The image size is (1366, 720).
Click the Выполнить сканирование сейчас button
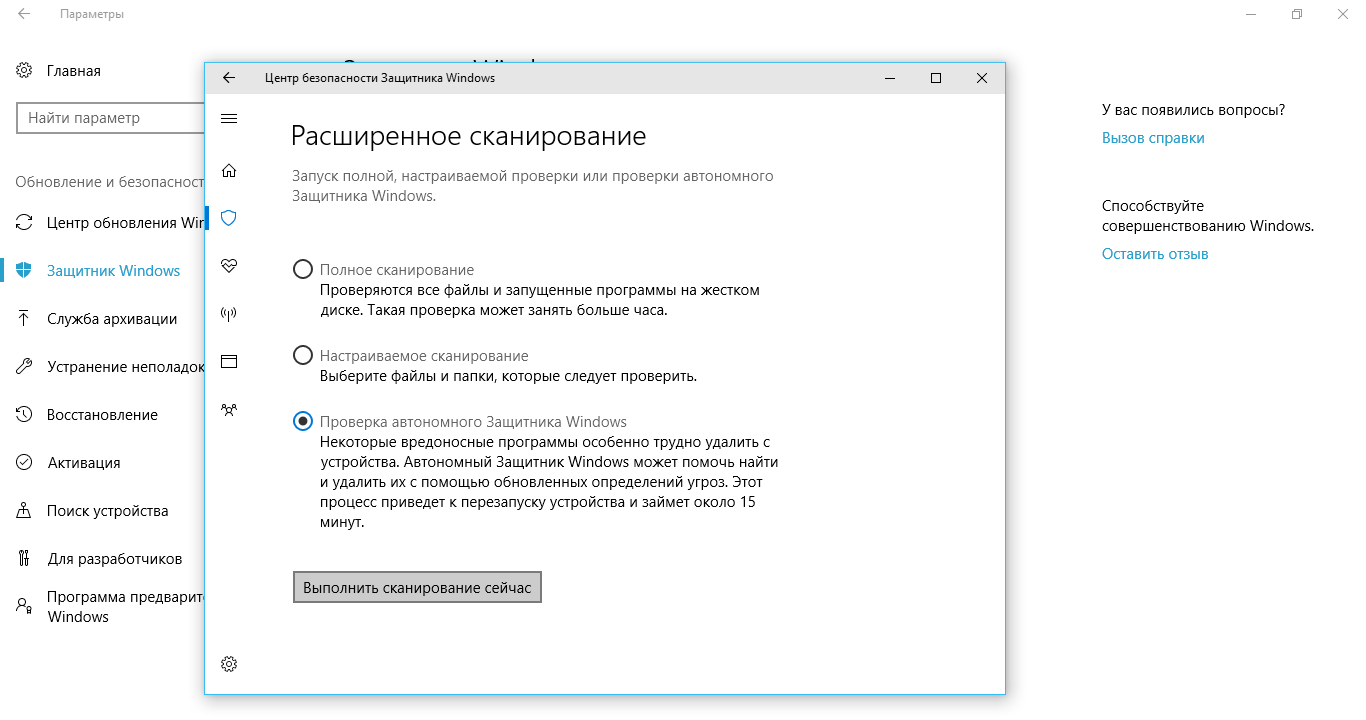click(417, 588)
